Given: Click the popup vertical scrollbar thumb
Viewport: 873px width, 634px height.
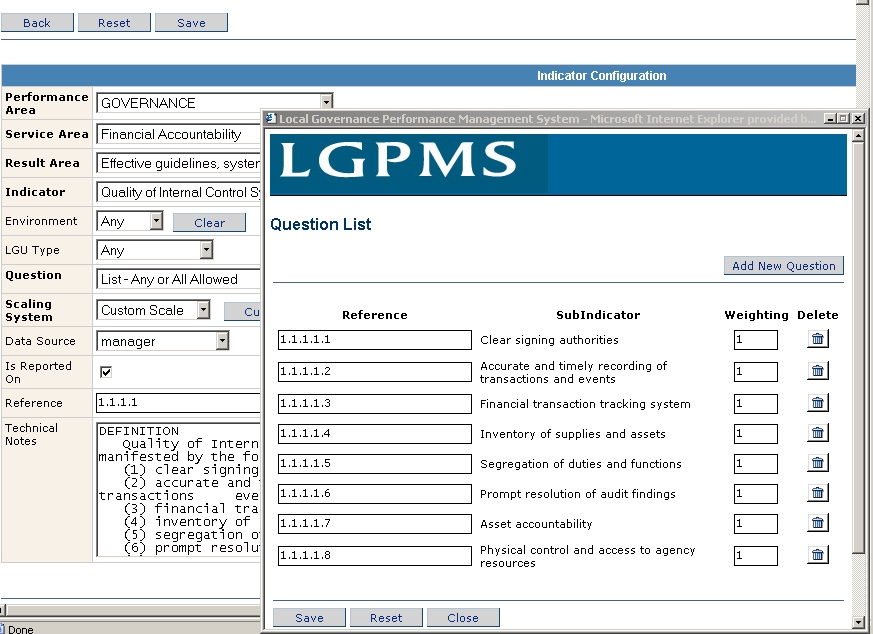Looking at the screenshot, I should pos(858,347).
